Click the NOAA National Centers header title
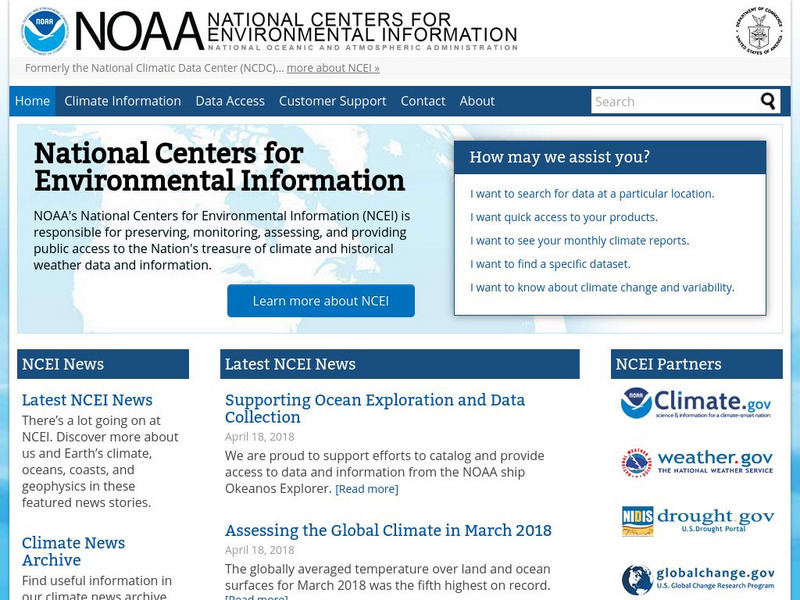The image size is (800, 600). [297, 31]
